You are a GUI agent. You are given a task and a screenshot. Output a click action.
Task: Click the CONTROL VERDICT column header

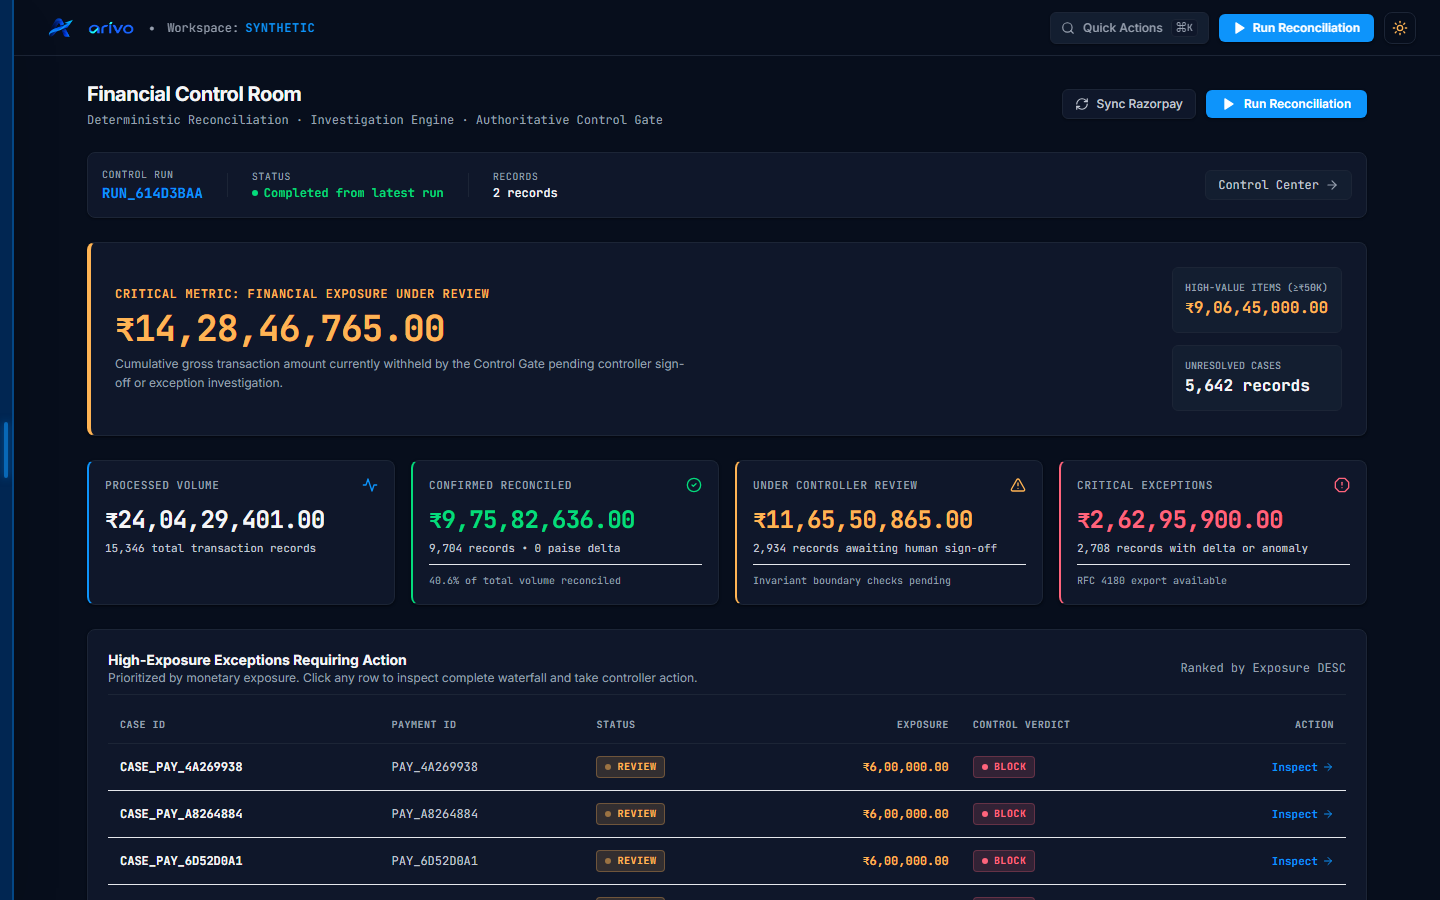coord(1021,725)
